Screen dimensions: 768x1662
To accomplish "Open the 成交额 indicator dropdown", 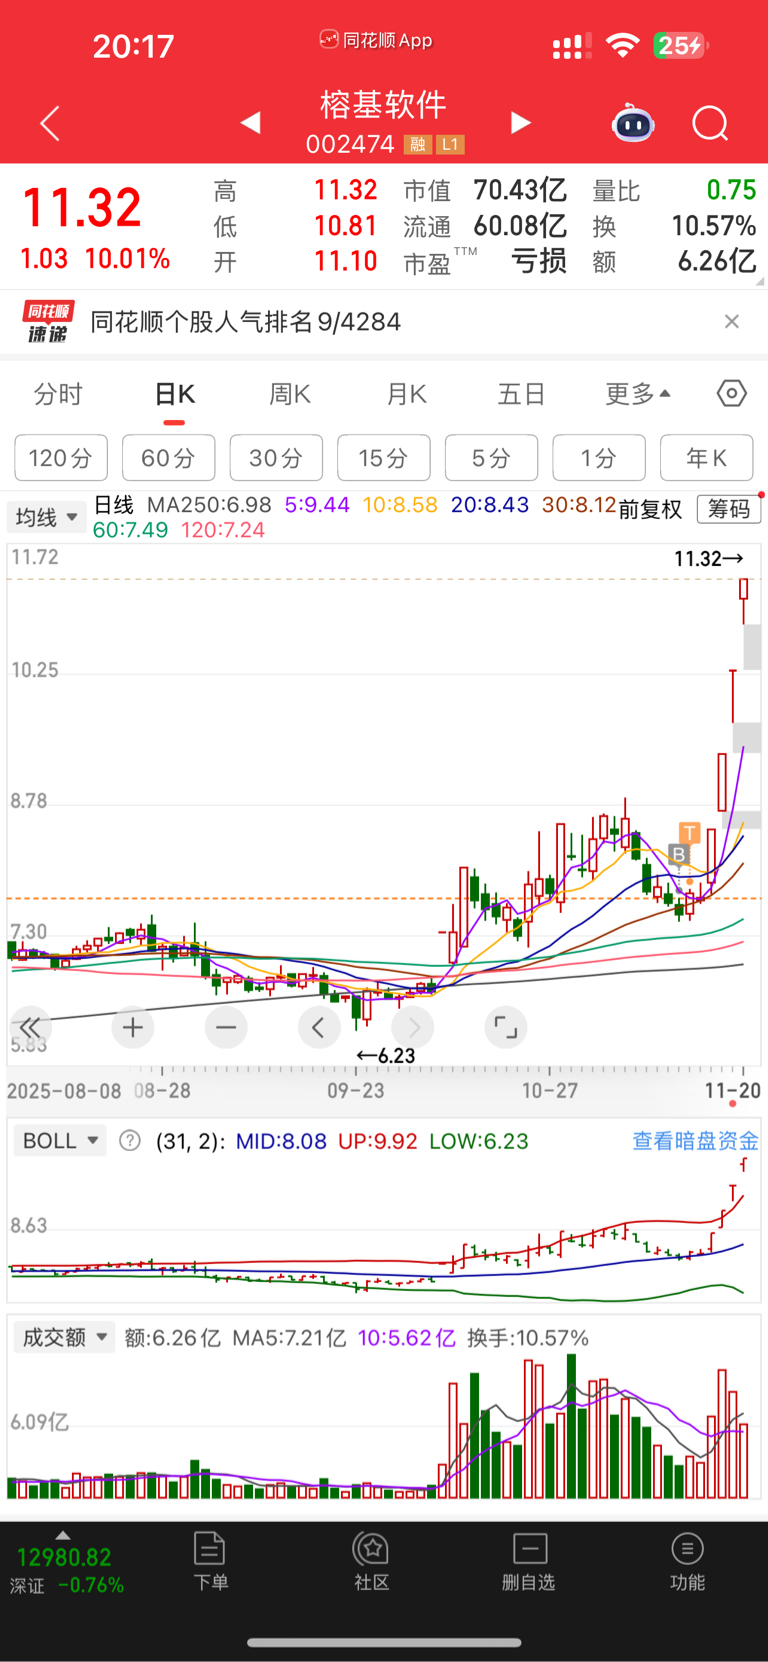I will (x=64, y=1338).
